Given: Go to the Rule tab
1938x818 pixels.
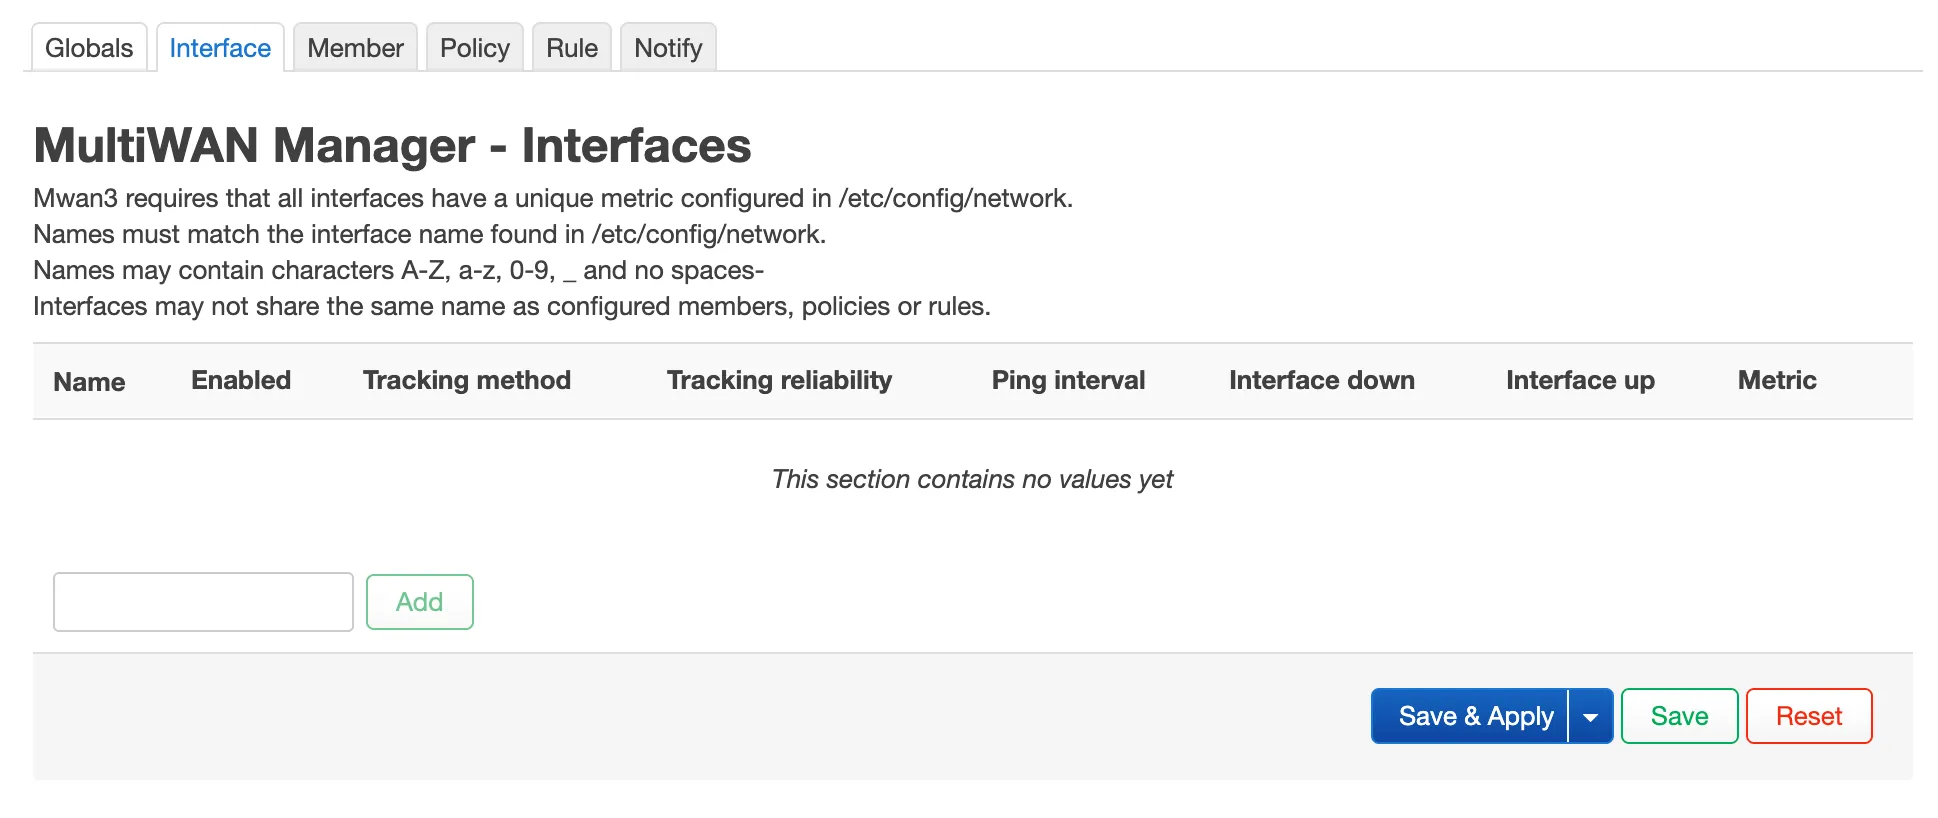Looking at the screenshot, I should pos(571,48).
